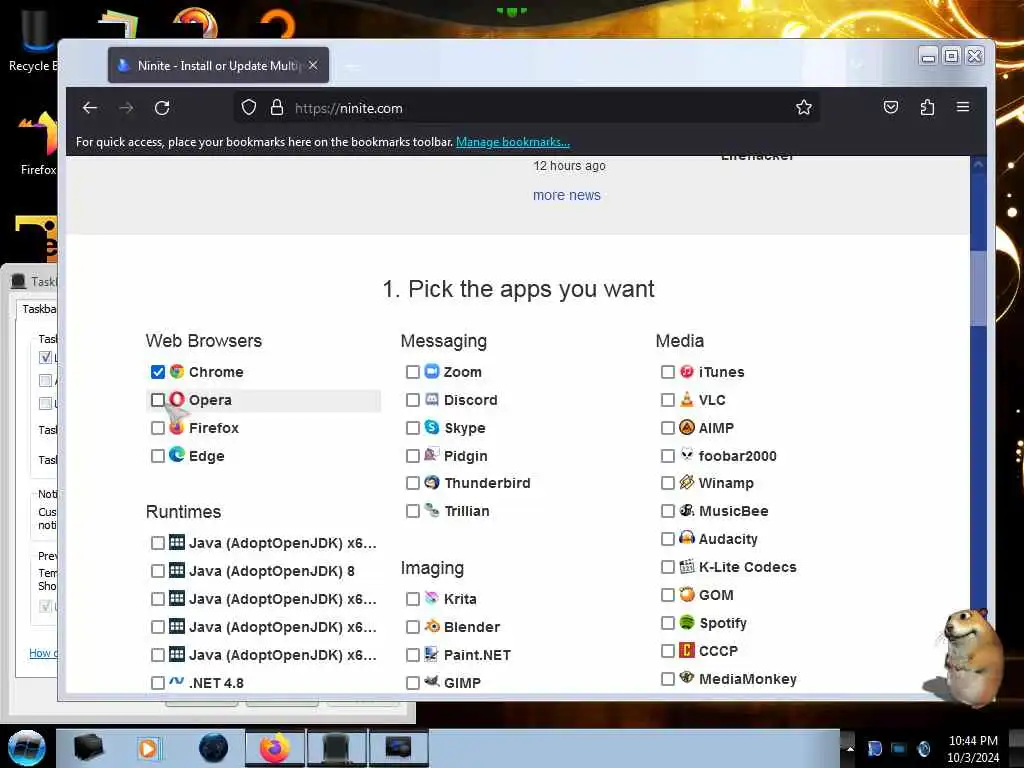
Task: Click the Zoom app icon
Action: pyautogui.click(x=432, y=371)
